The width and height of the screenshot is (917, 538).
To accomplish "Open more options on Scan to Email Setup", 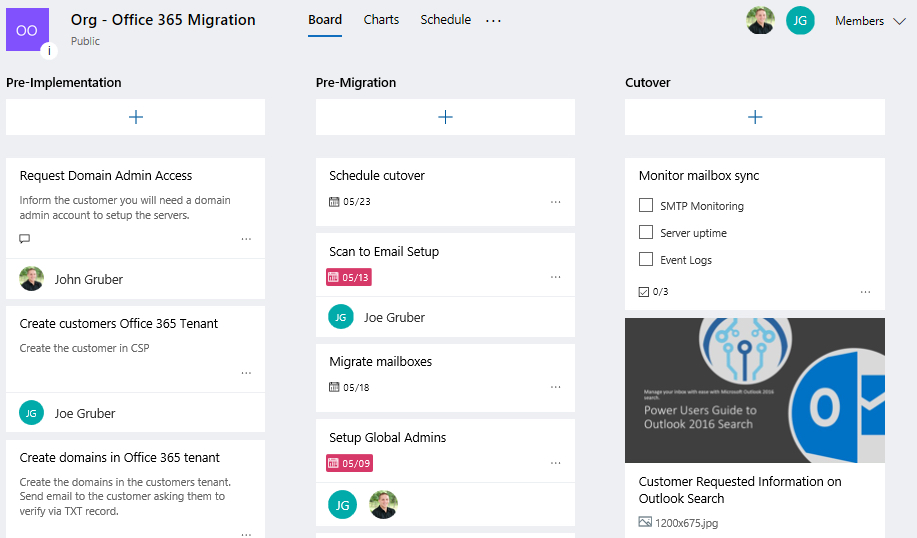I will click(556, 277).
